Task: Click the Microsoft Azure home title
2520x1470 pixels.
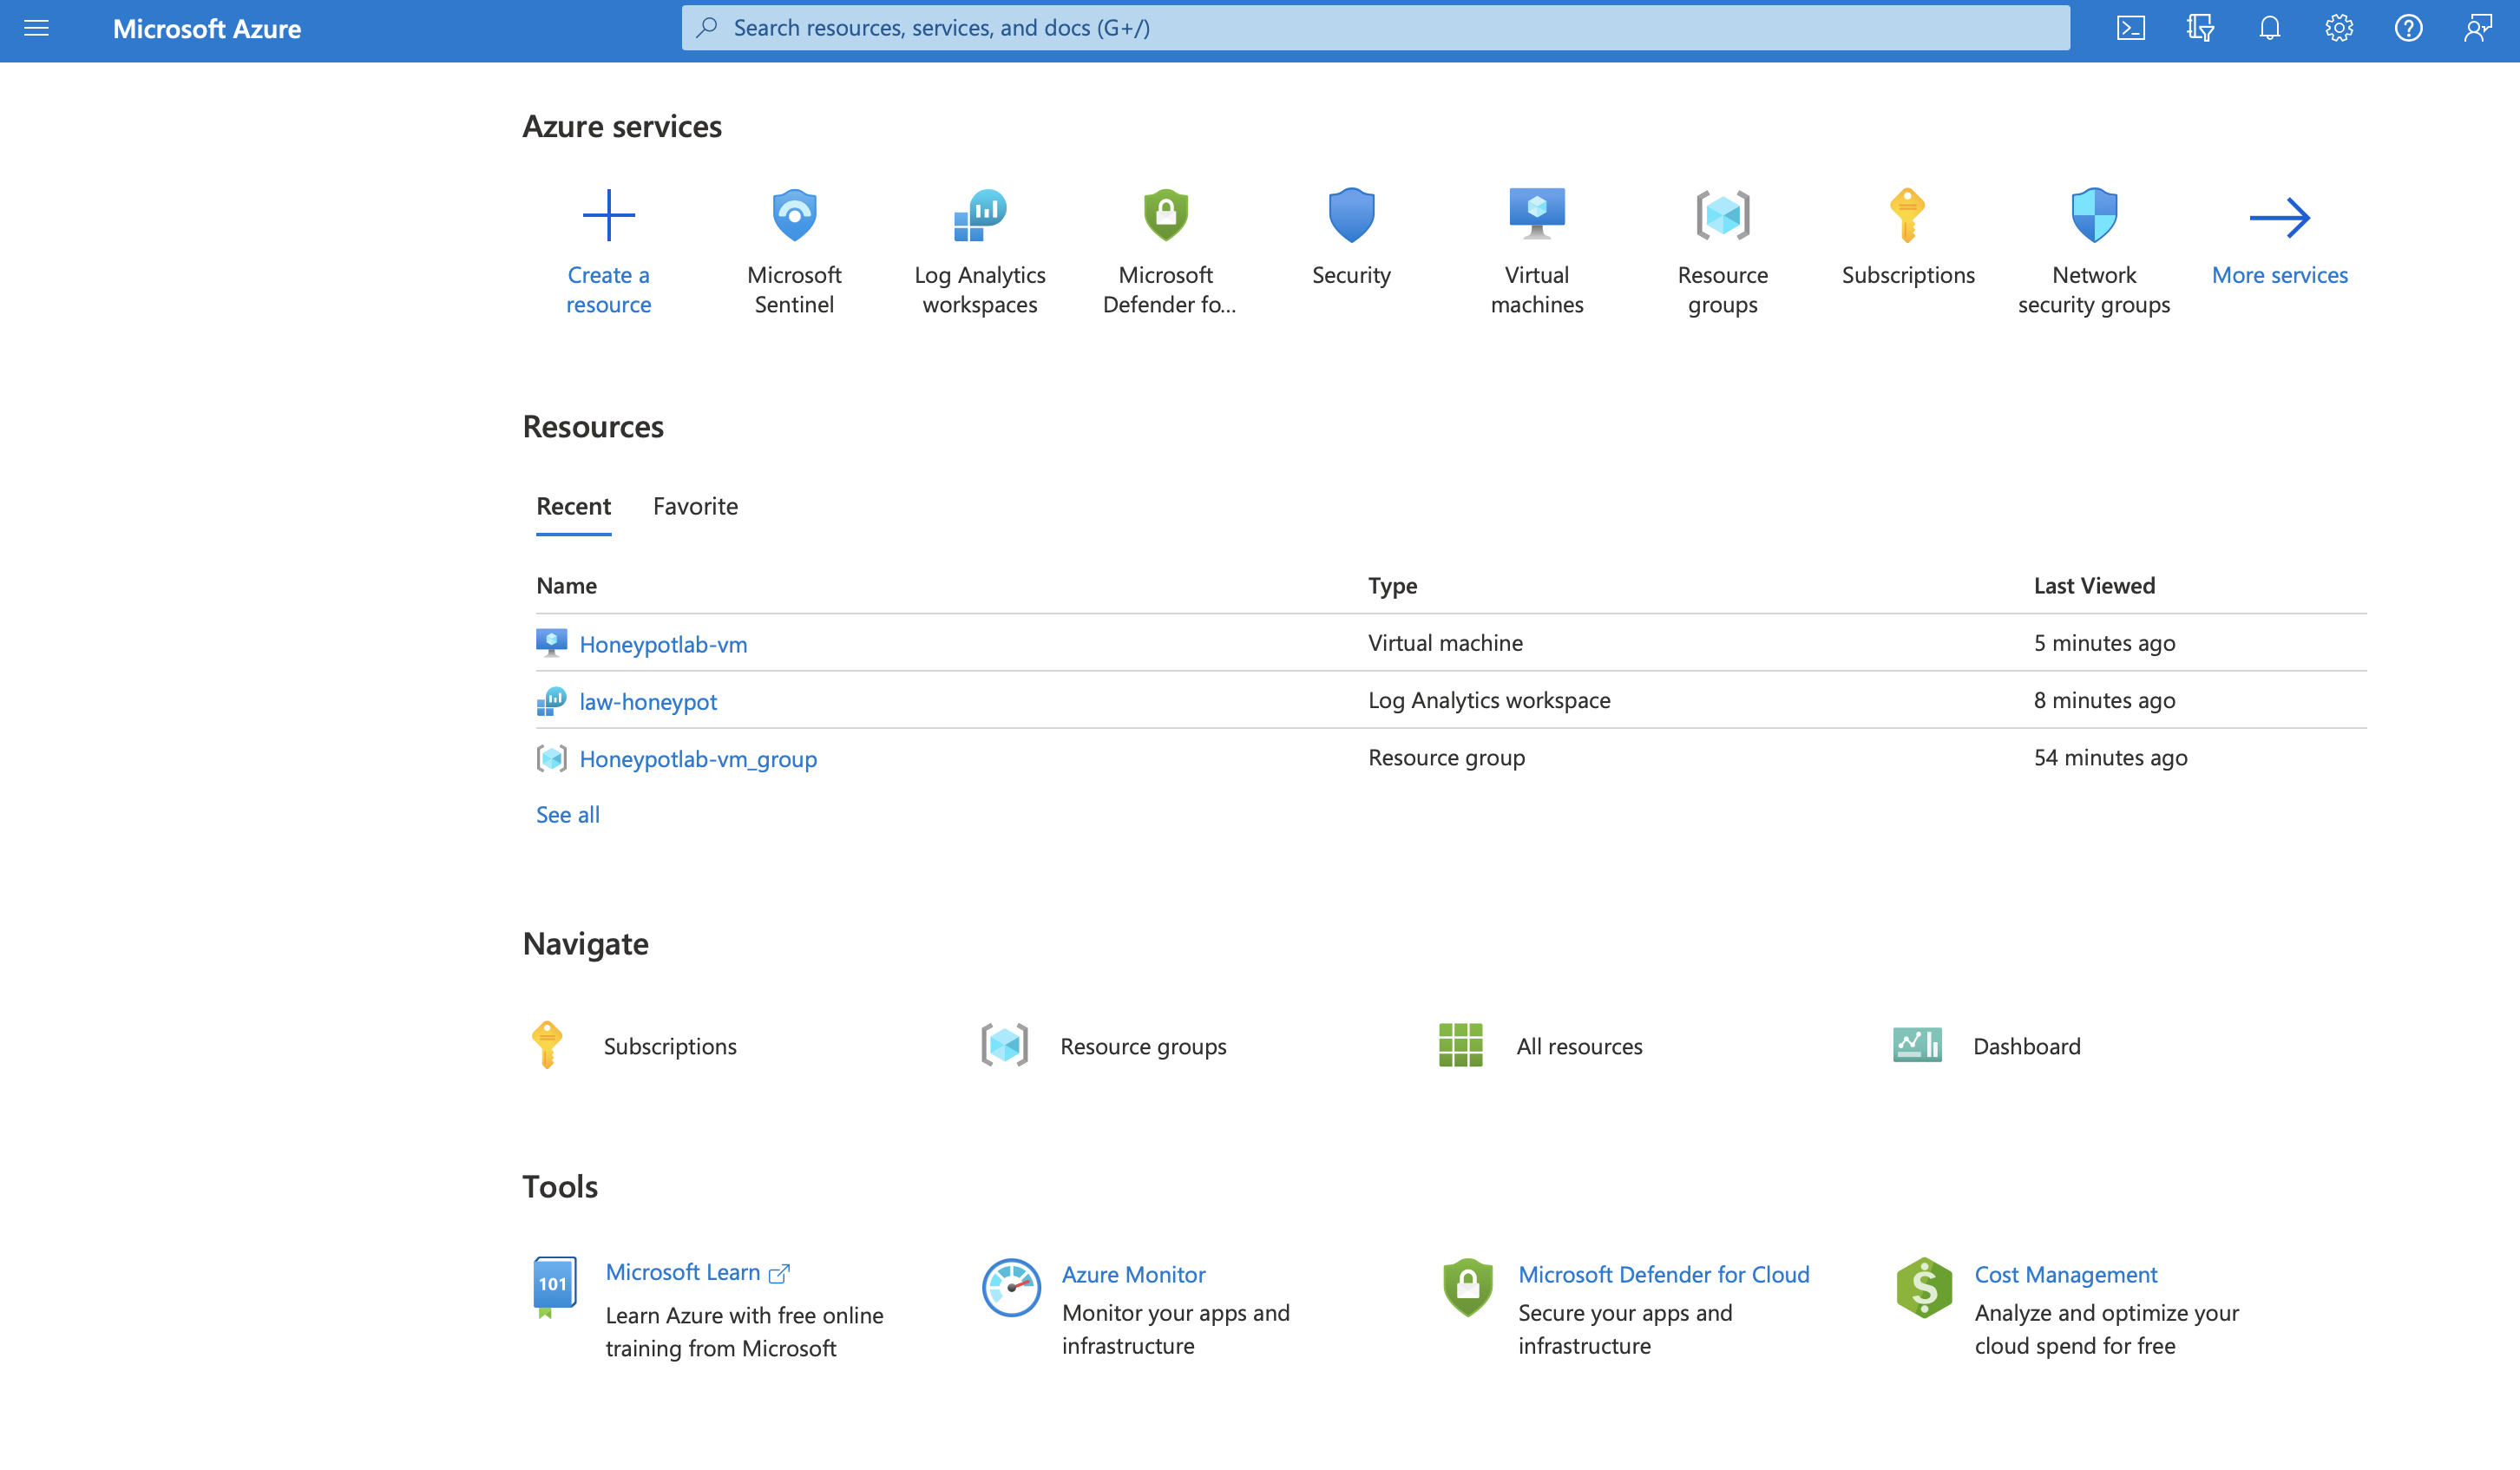Action: point(206,28)
